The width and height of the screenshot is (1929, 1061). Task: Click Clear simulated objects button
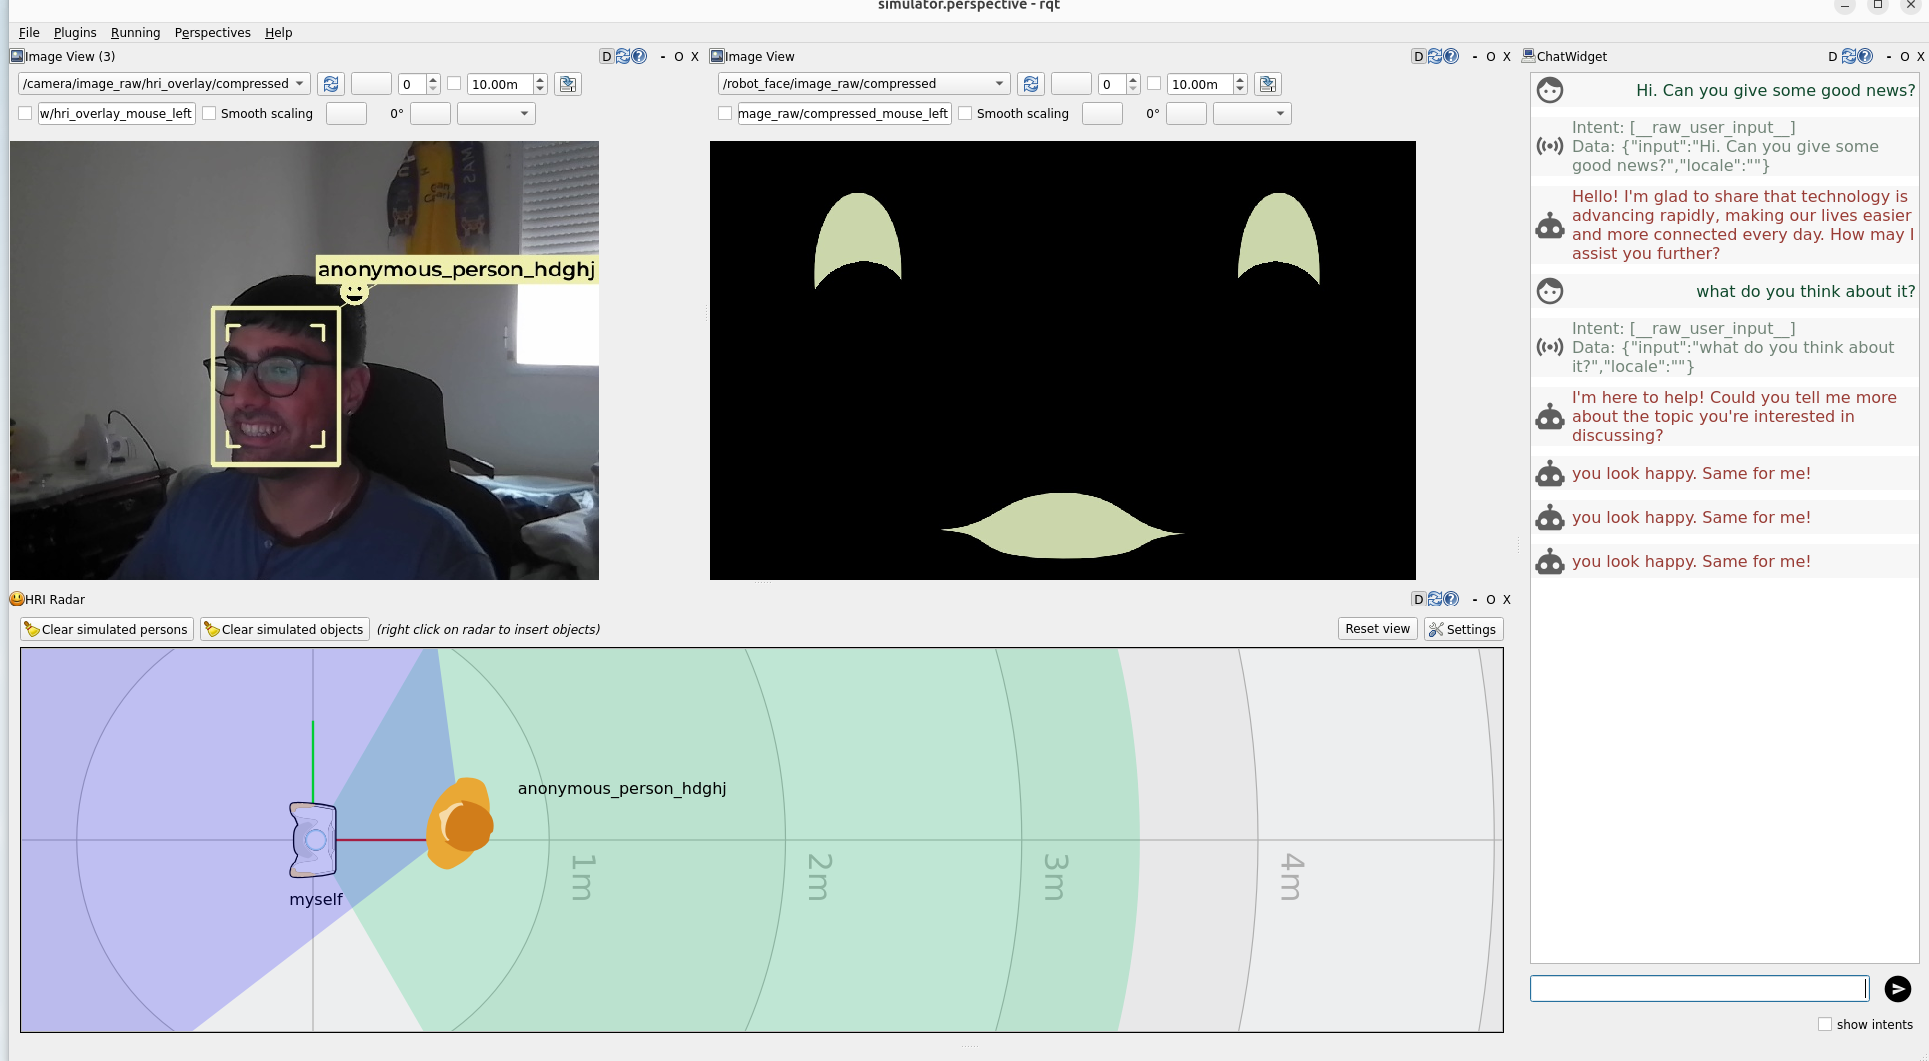click(x=285, y=629)
